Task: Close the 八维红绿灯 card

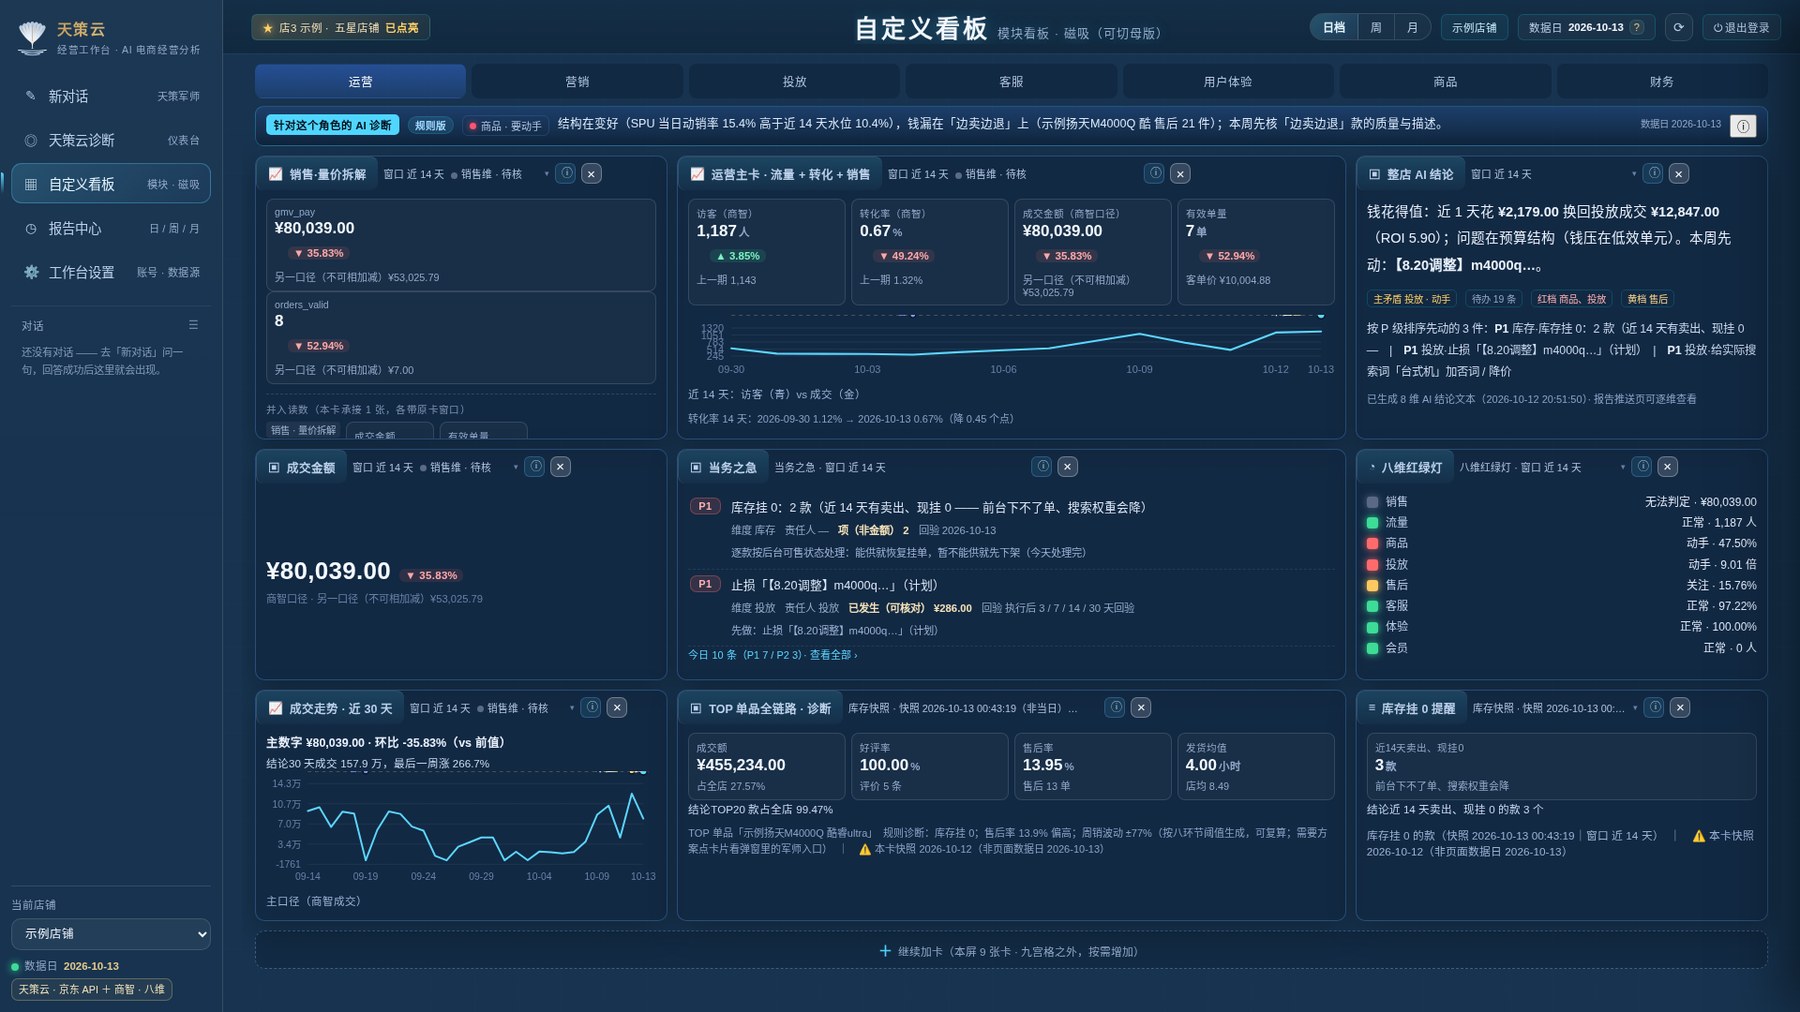Action: 1667,467
